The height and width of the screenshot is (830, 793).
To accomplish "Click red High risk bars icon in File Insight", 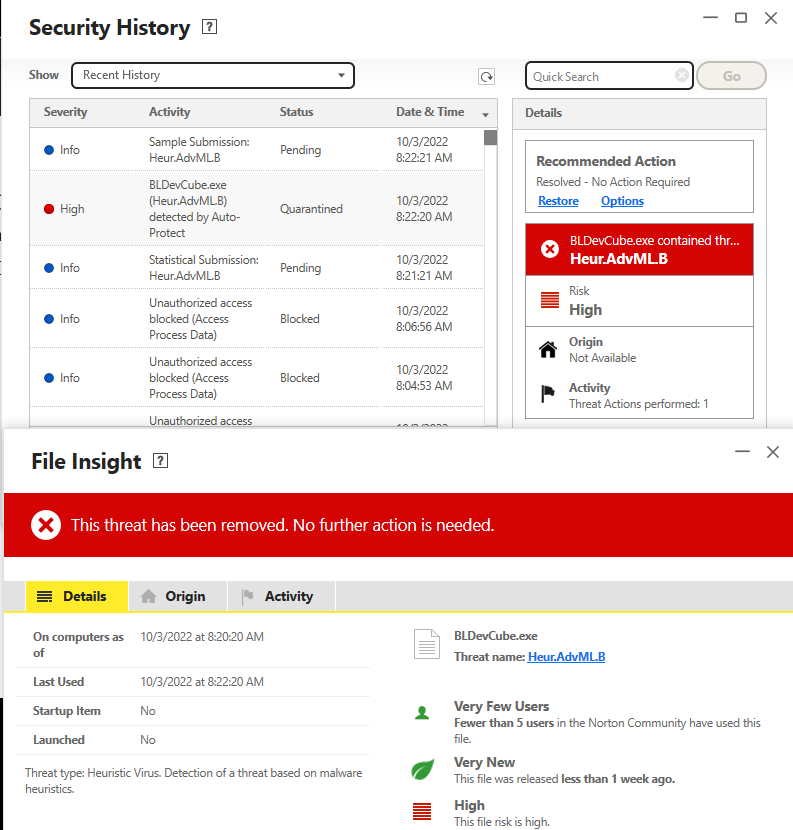I will [x=422, y=811].
